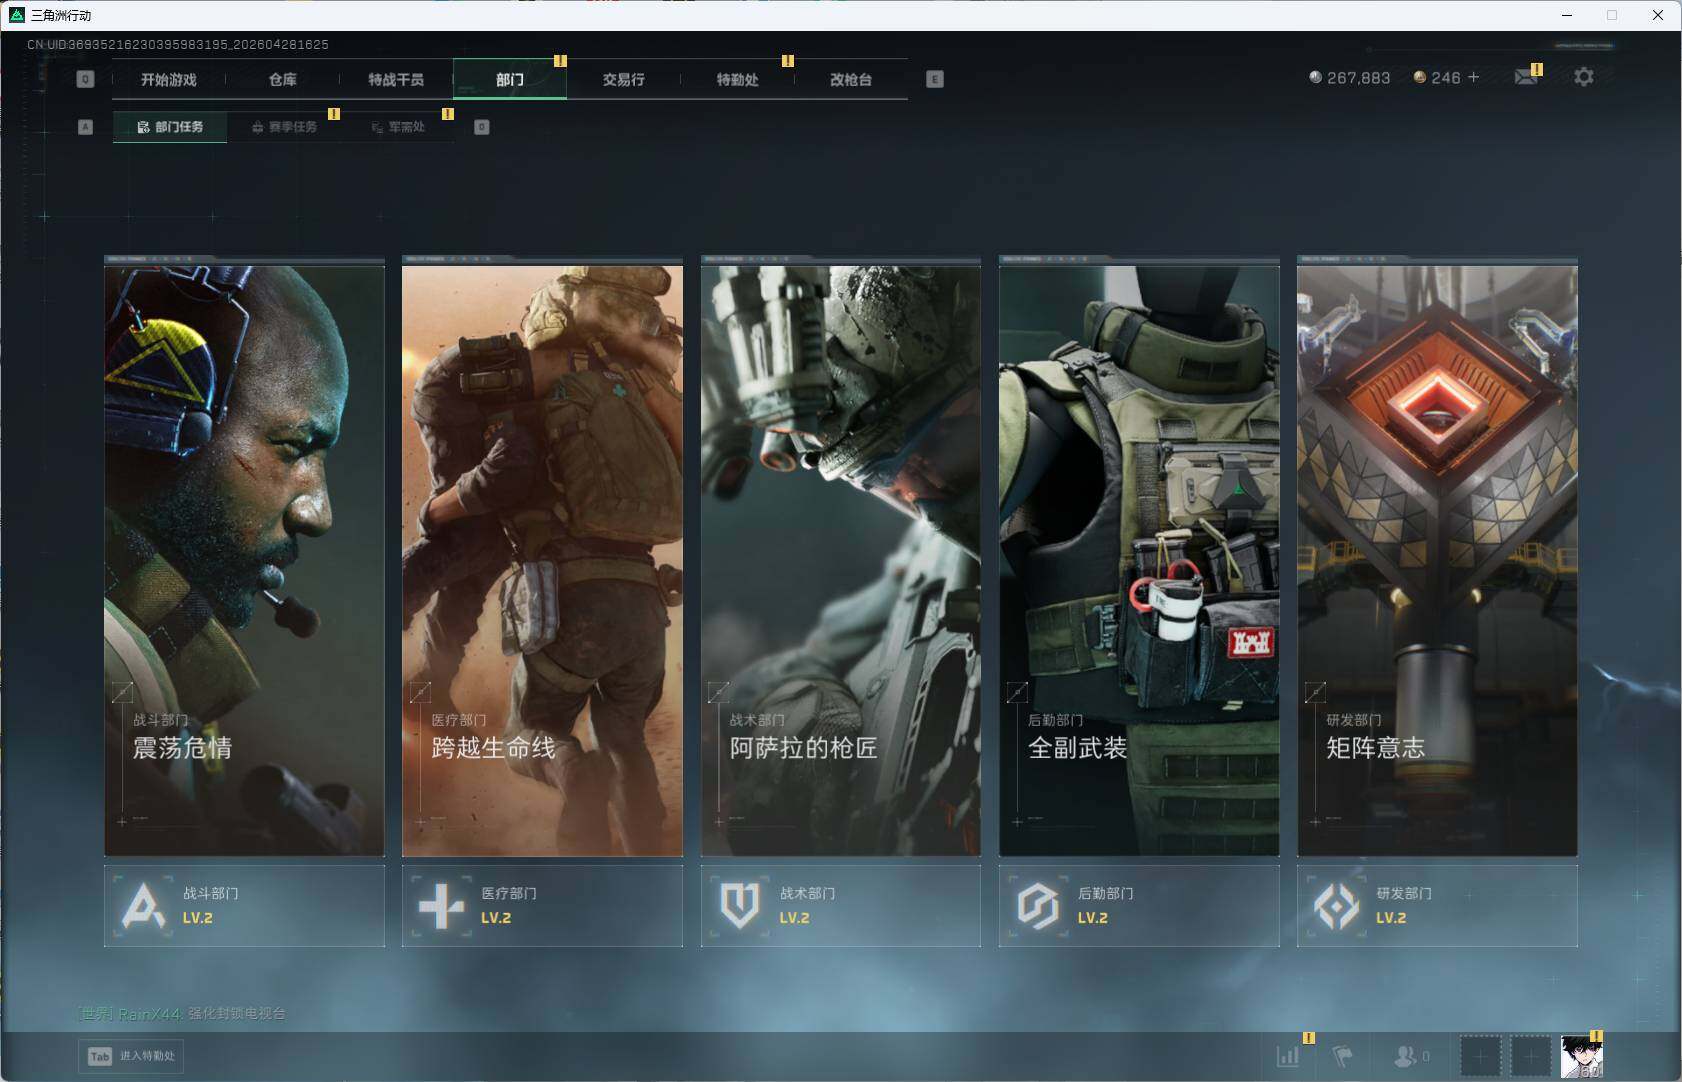1682x1082 pixels.
Task: Open the mail inbox envelope icon
Action: (1525, 77)
